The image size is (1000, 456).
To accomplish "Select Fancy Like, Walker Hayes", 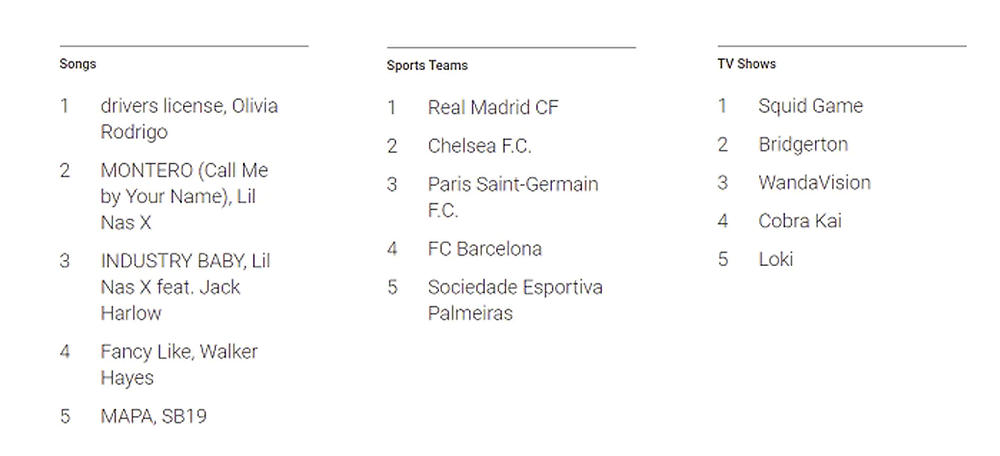I will coord(179,365).
